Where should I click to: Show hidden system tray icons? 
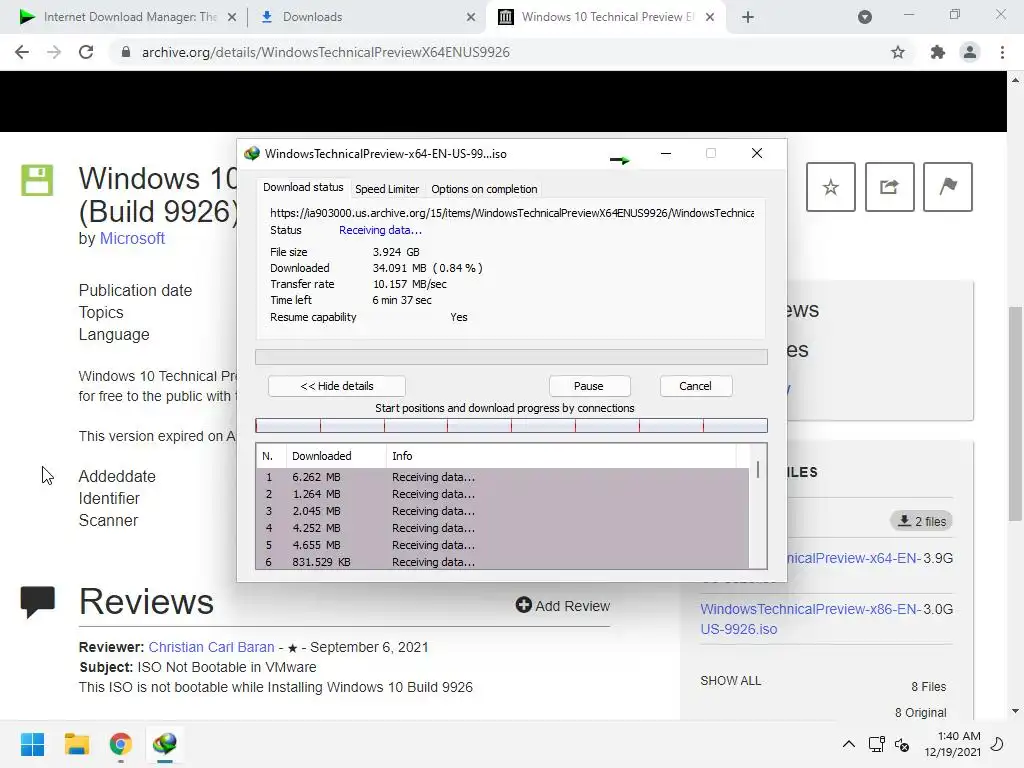point(848,744)
